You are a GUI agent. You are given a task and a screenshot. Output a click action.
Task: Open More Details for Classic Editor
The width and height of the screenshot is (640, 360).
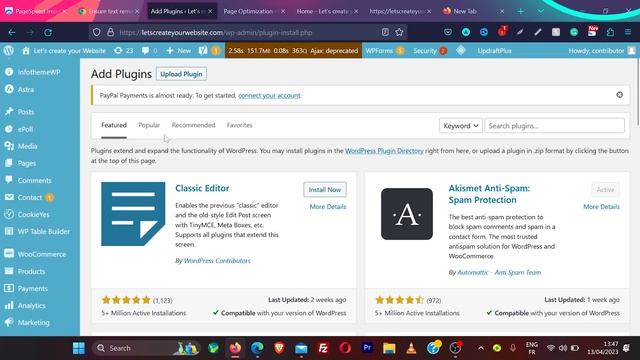click(328, 207)
